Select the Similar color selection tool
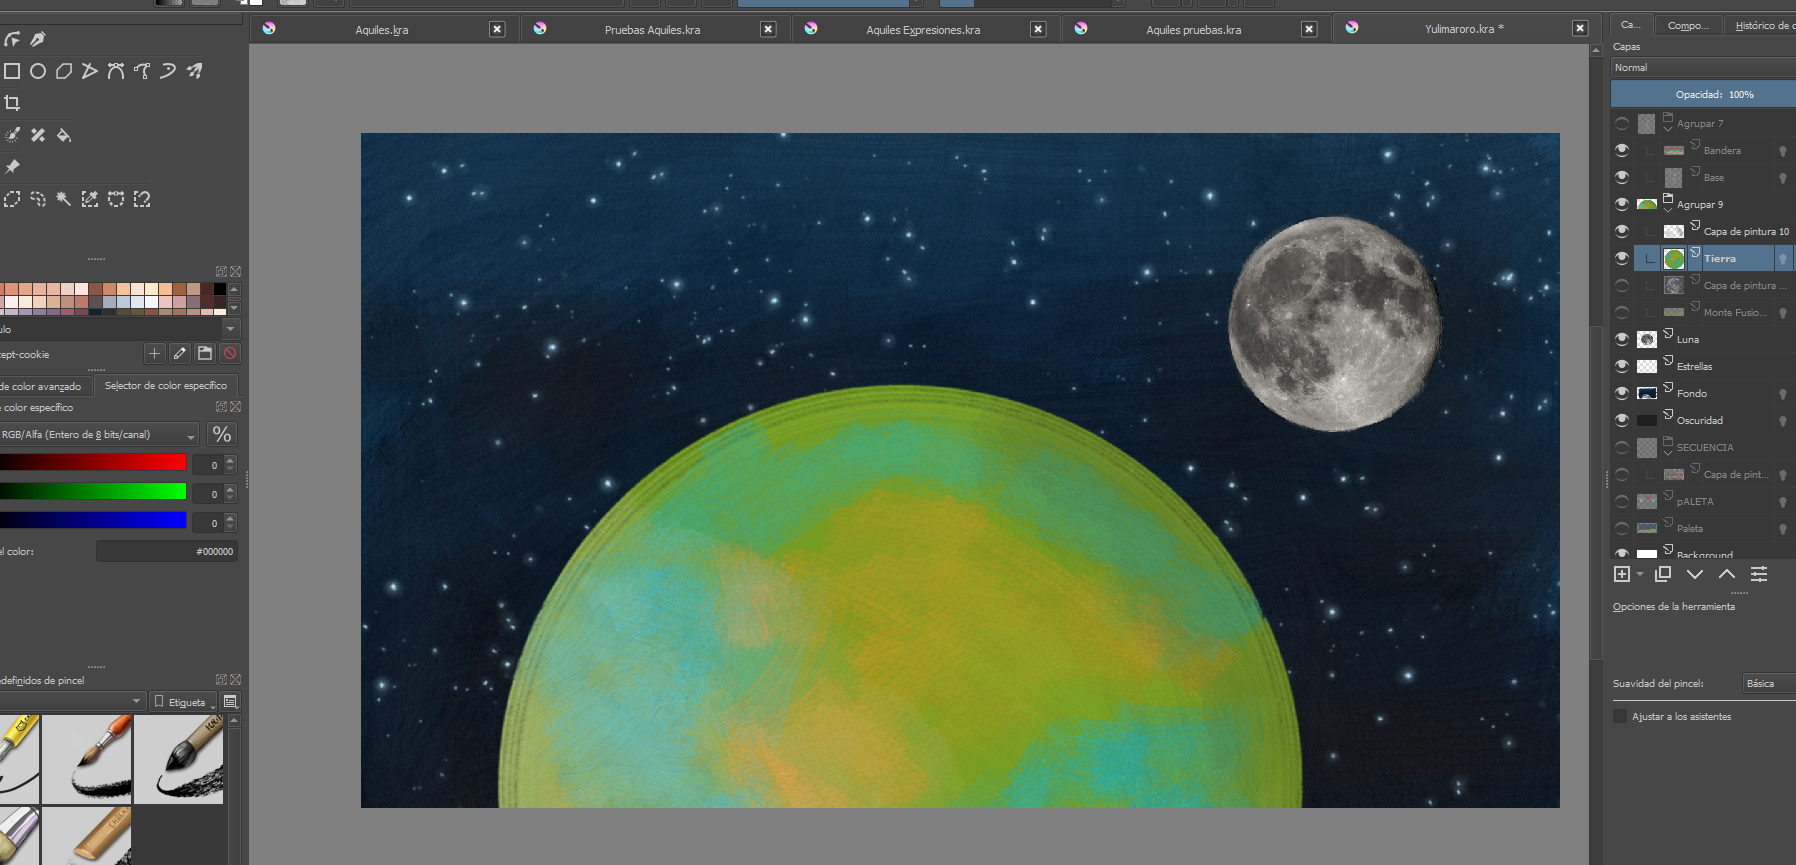Image resolution: width=1796 pixels, height=865 pixels. (90, 199)
